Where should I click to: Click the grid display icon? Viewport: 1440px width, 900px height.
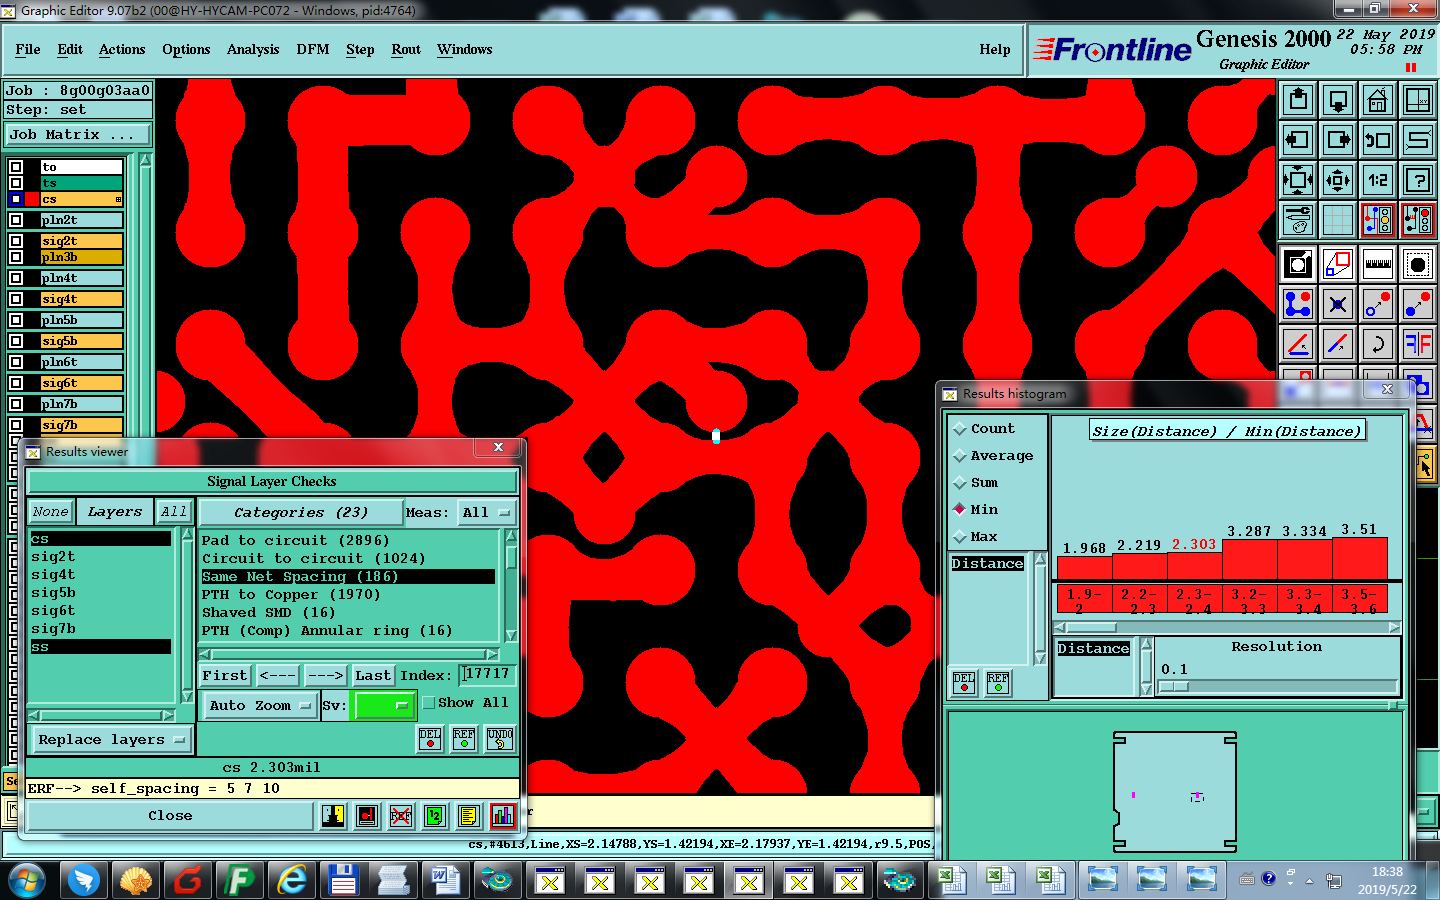[1338, 220]
